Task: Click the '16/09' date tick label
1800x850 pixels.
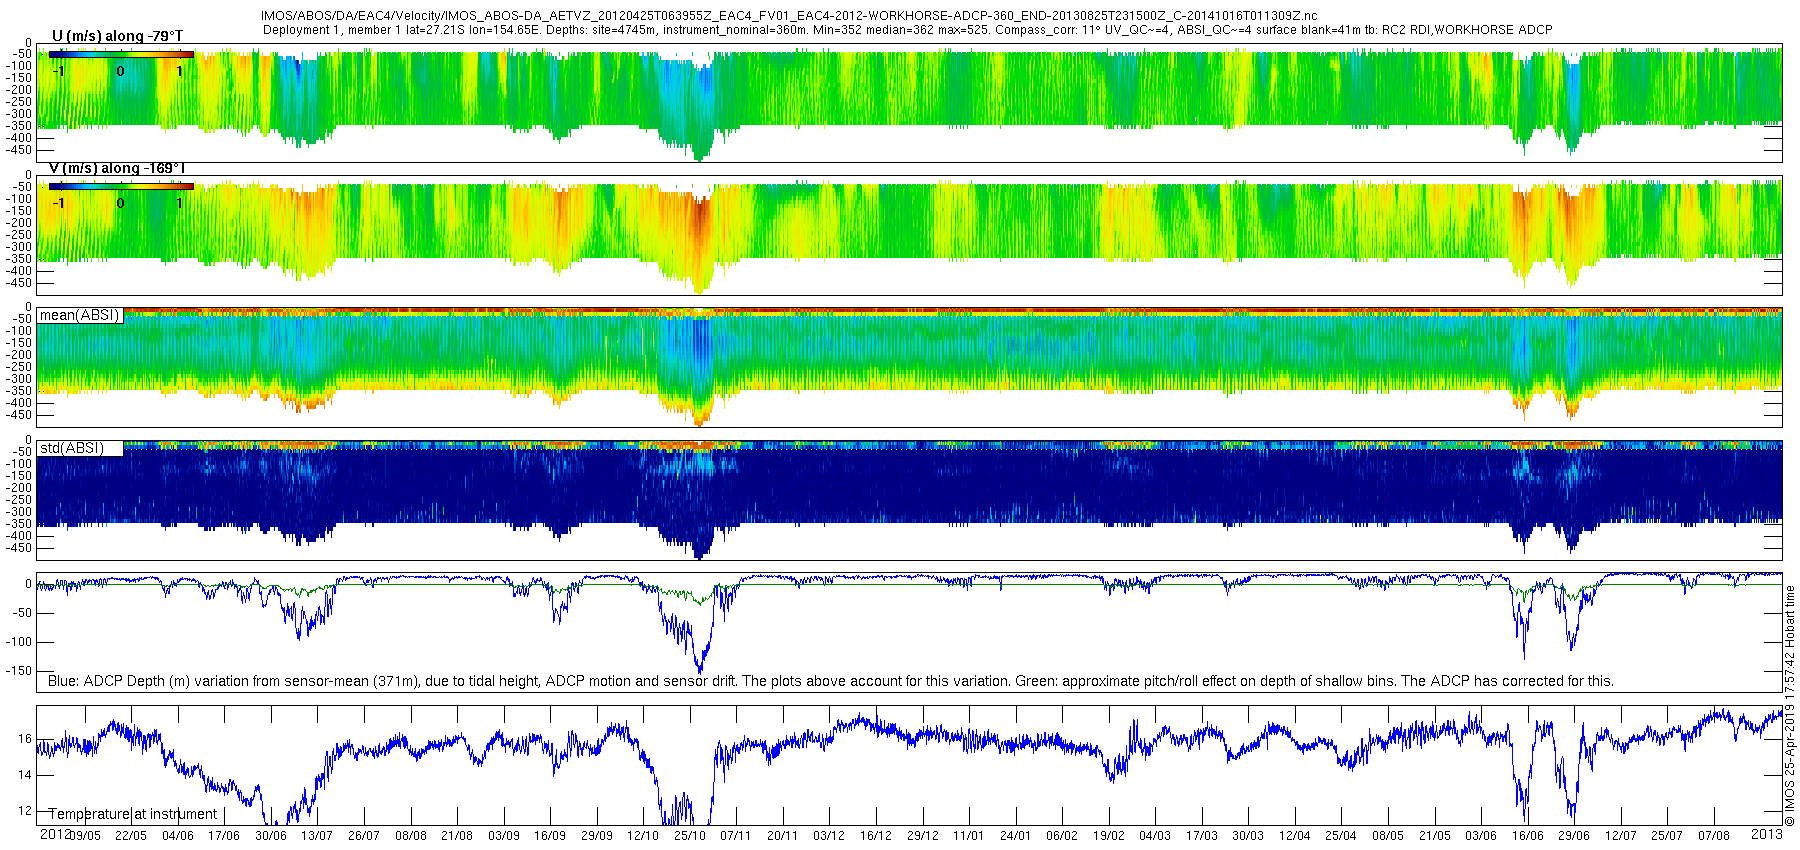Action: 550,835
